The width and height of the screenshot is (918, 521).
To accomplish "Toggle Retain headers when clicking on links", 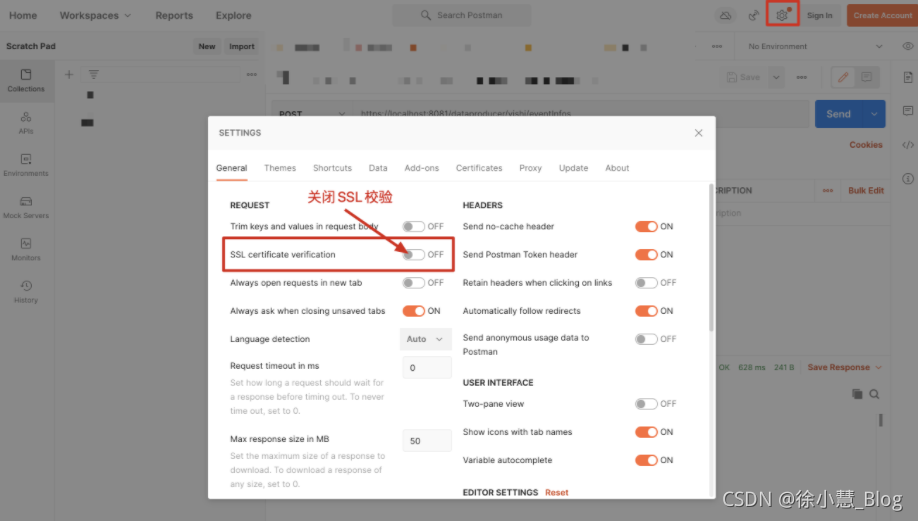I will [x=646, y=283].
